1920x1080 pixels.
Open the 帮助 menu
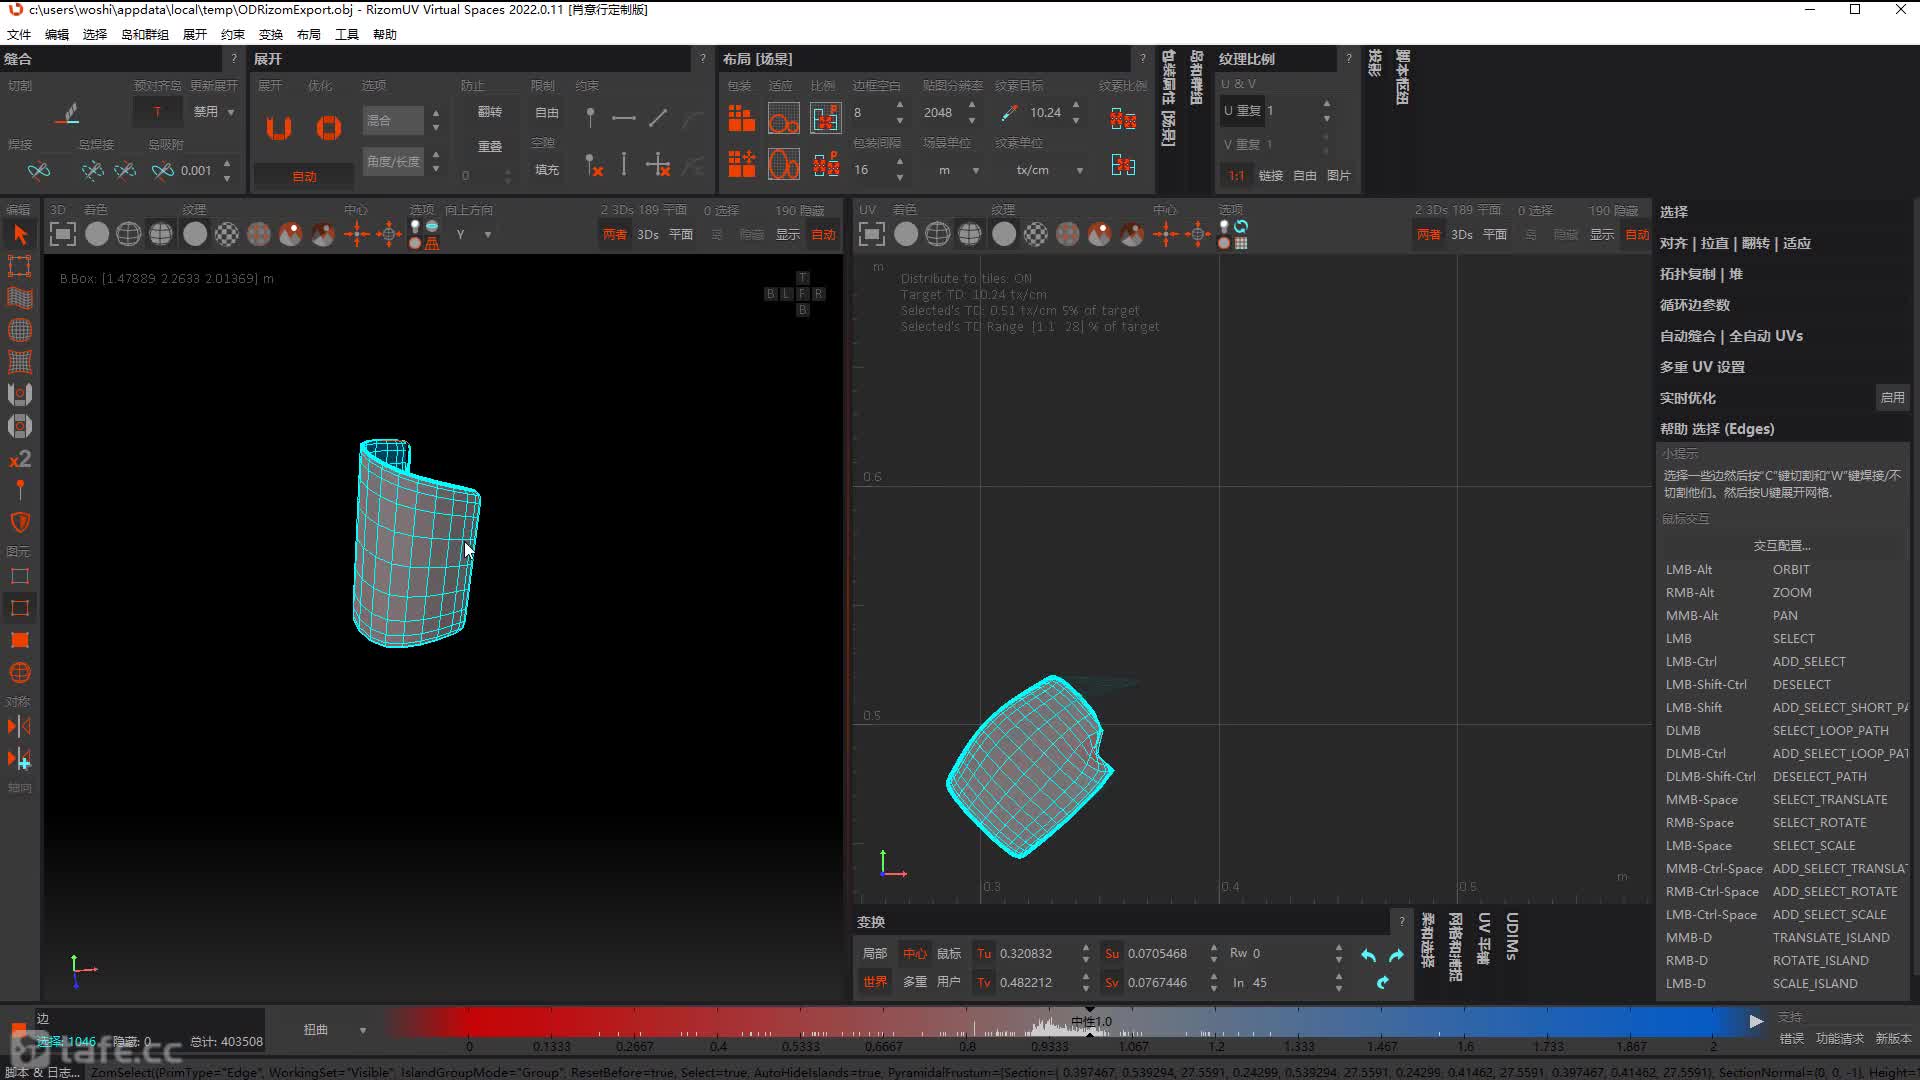tap(385, 34)
